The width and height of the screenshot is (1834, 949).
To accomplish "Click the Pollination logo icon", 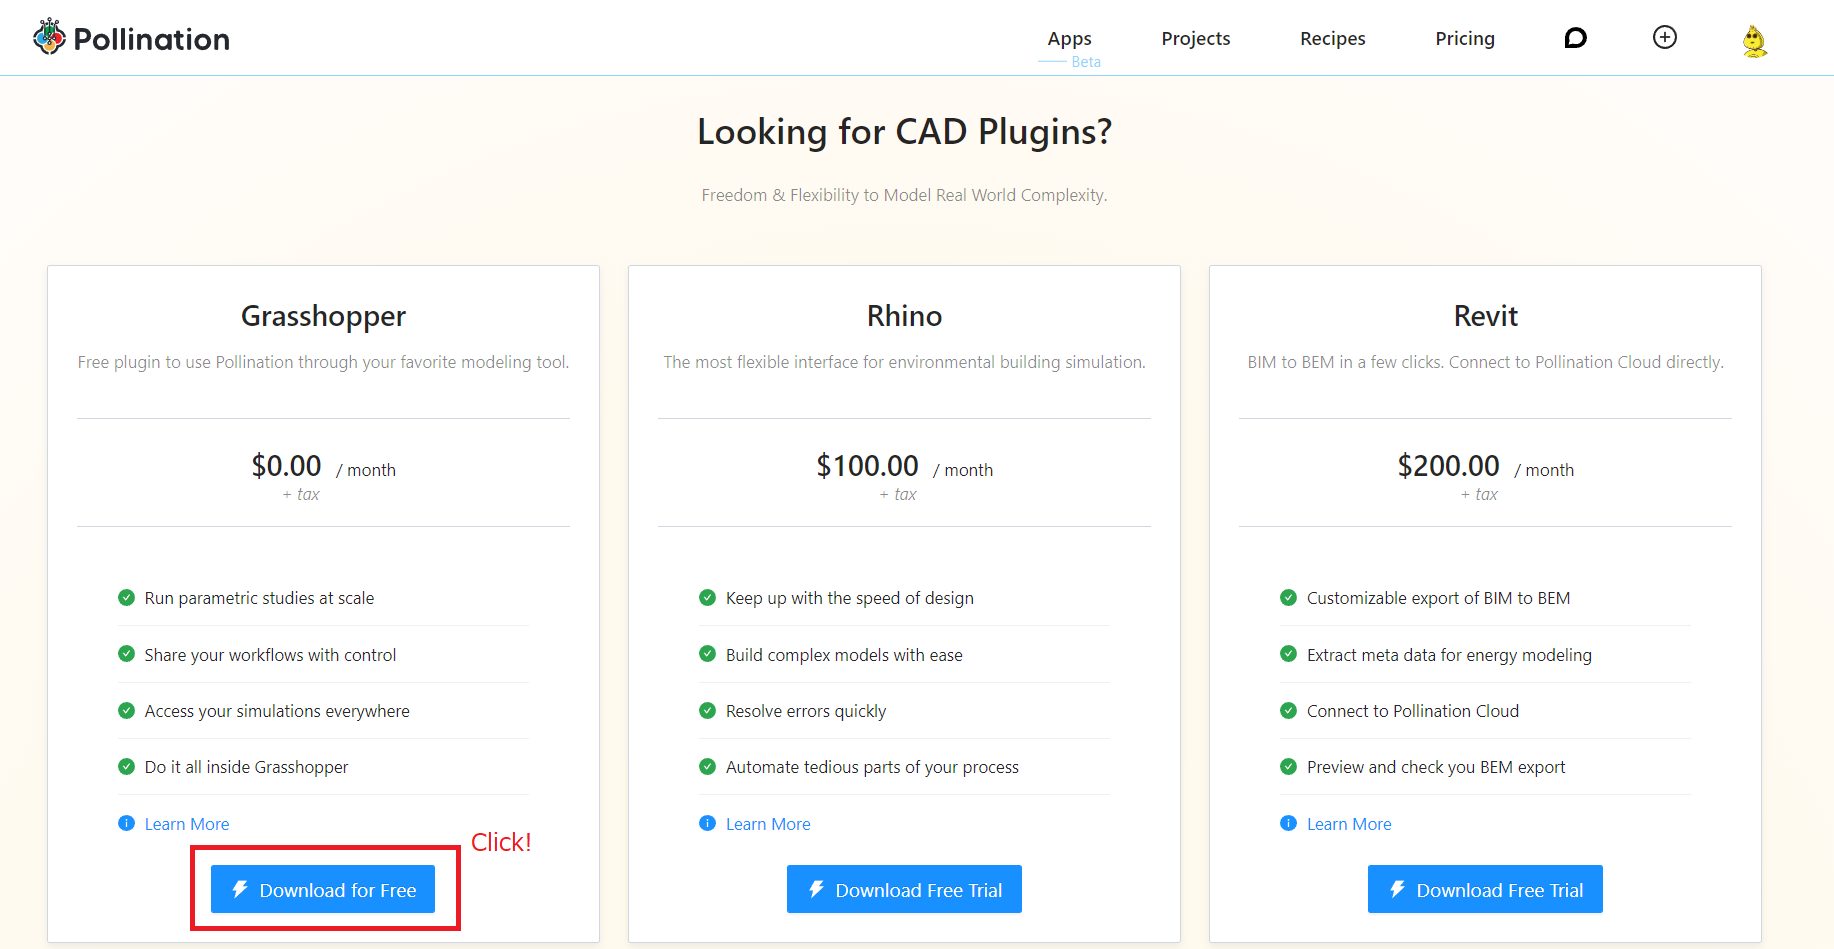I will pyautogui.click(x=49, y=37).
